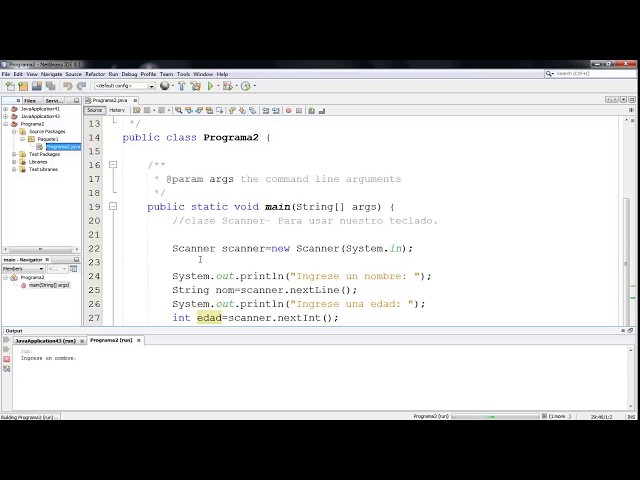Collapse the main method fold at line 19

click(x=113, y=206)
